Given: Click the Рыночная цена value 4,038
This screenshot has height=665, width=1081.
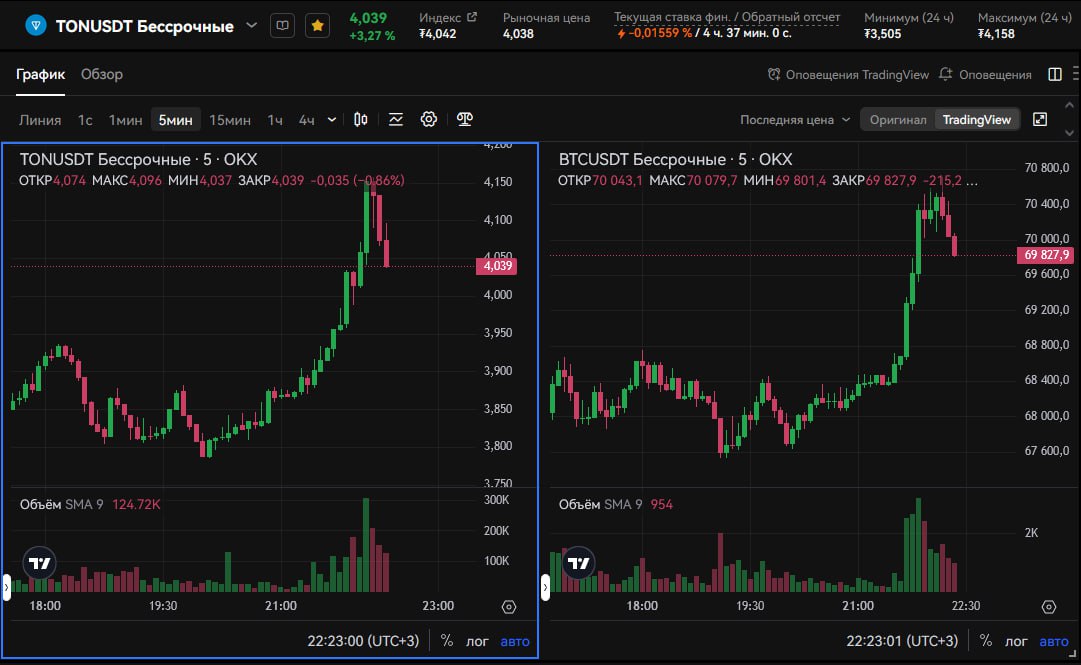Looking at the screenshot, I should [518, 34].
